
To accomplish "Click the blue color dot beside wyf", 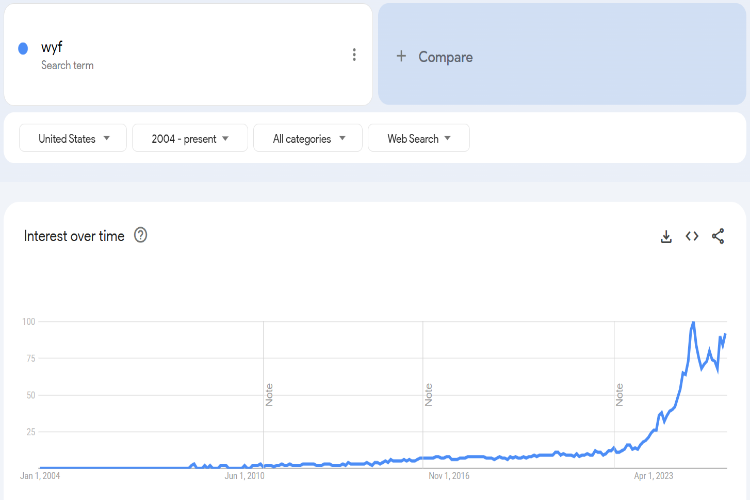I will [x=23, y=49].
